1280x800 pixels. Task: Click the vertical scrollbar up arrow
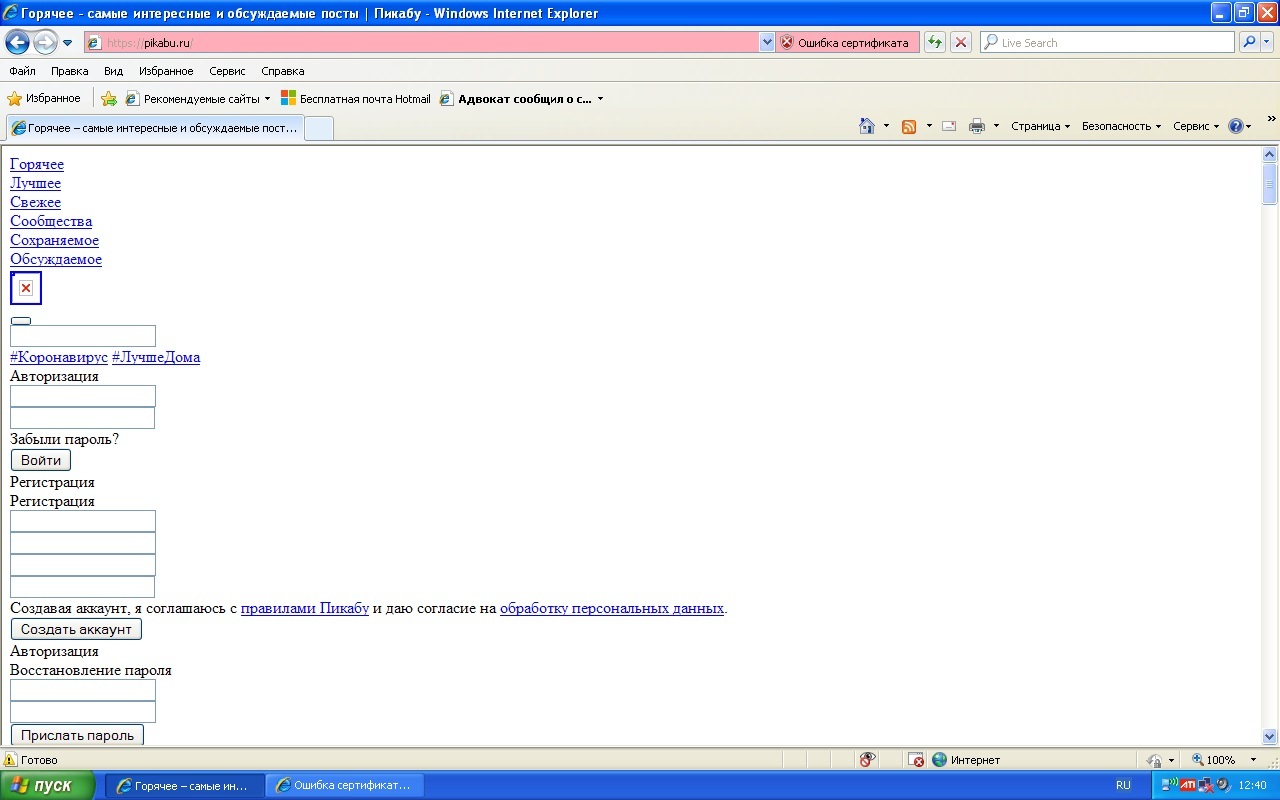pos(1270,155)
